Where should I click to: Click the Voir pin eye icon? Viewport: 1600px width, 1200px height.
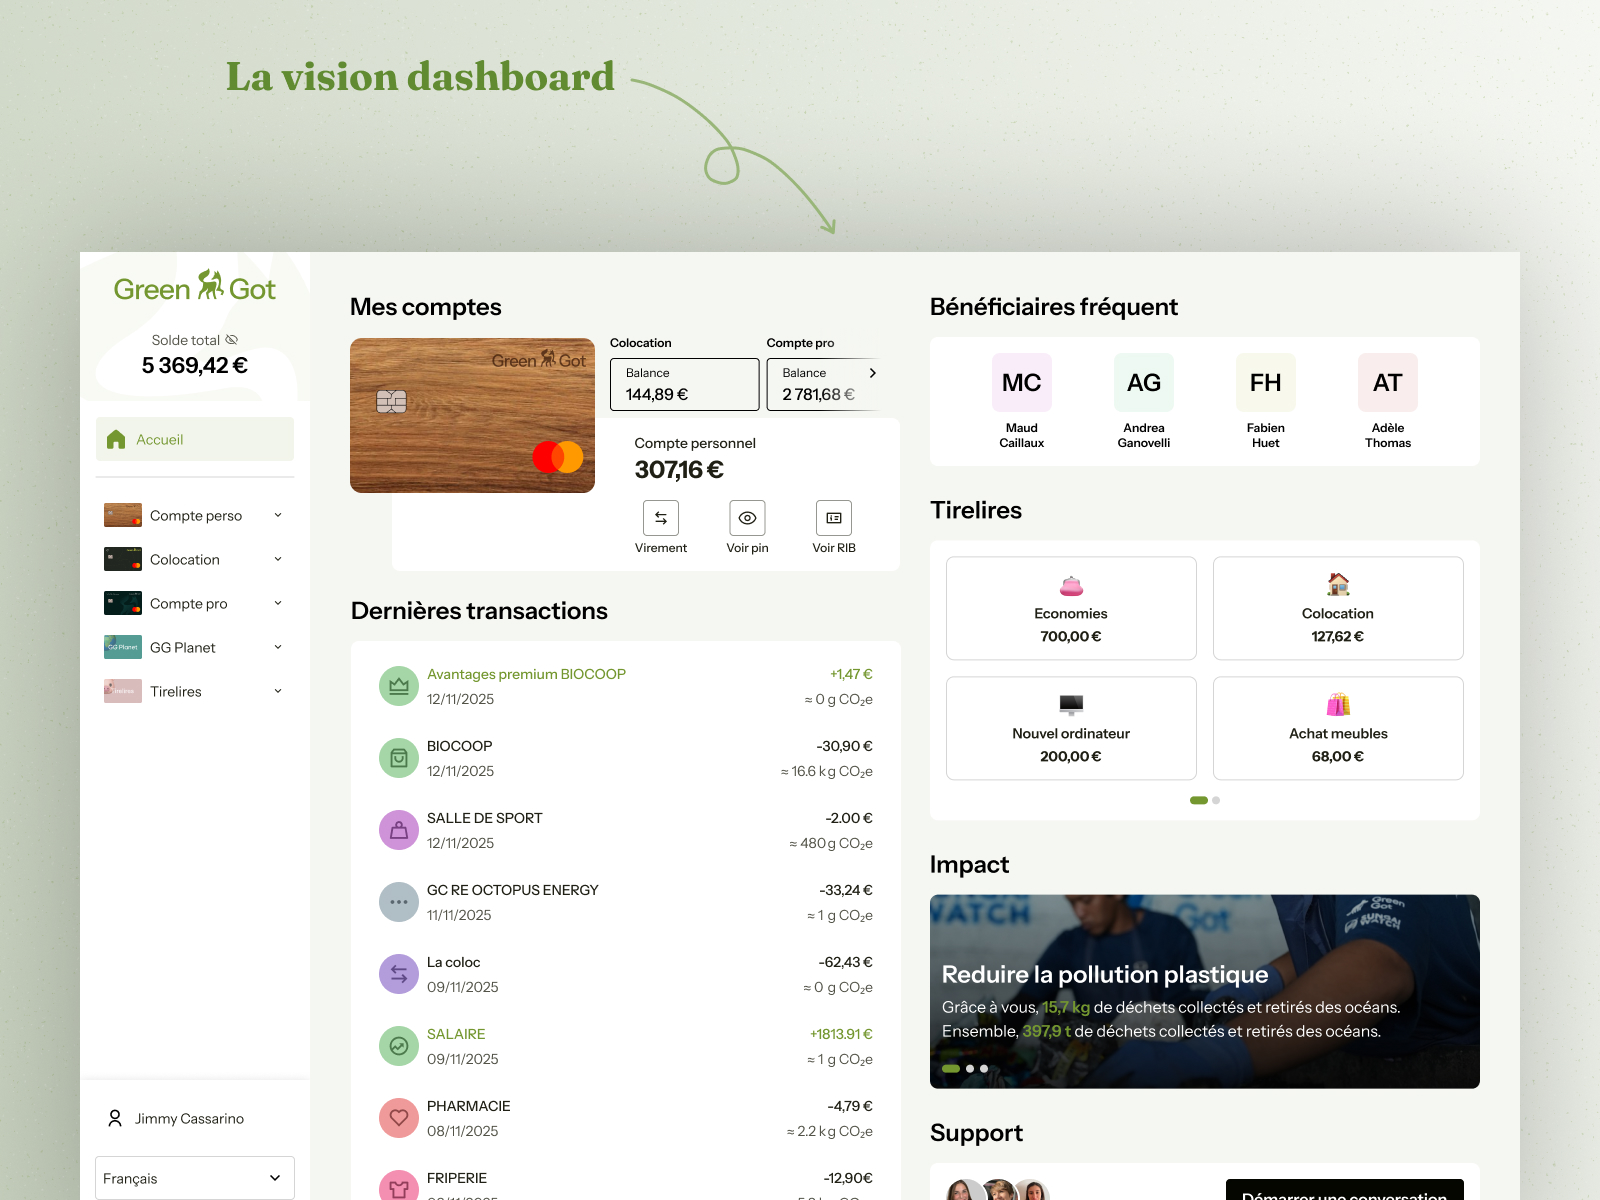(747, 518)
